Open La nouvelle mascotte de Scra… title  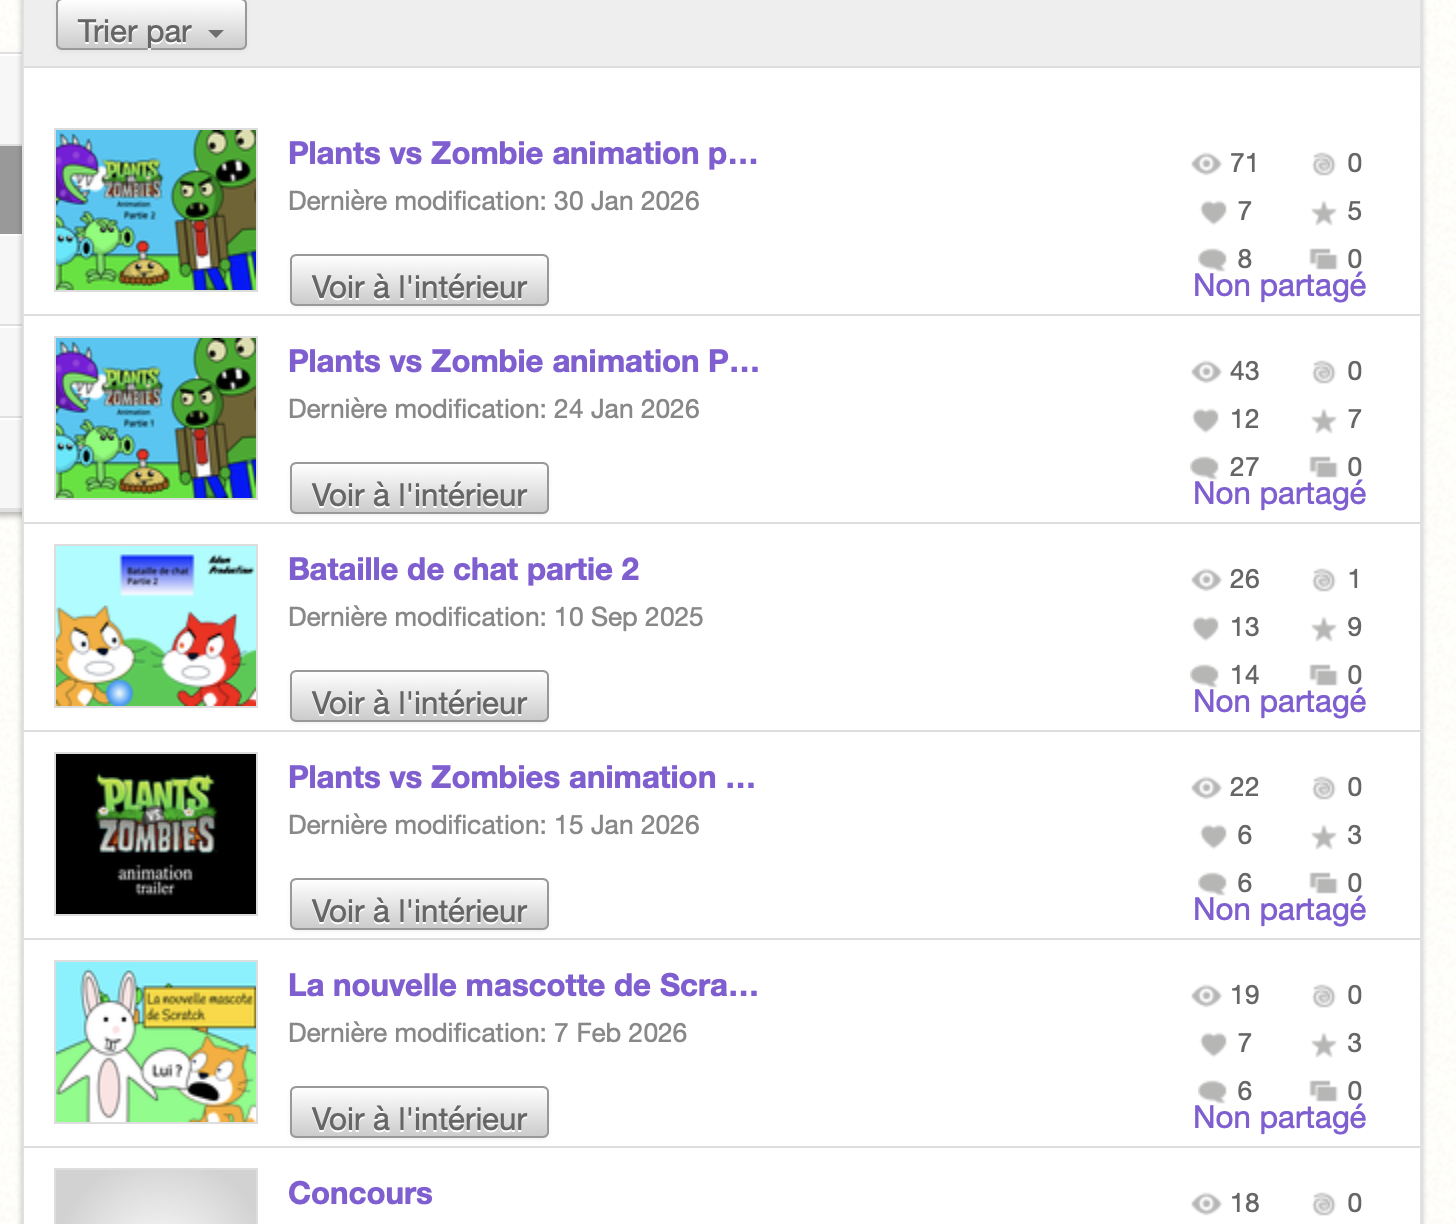tap(523, 985)
